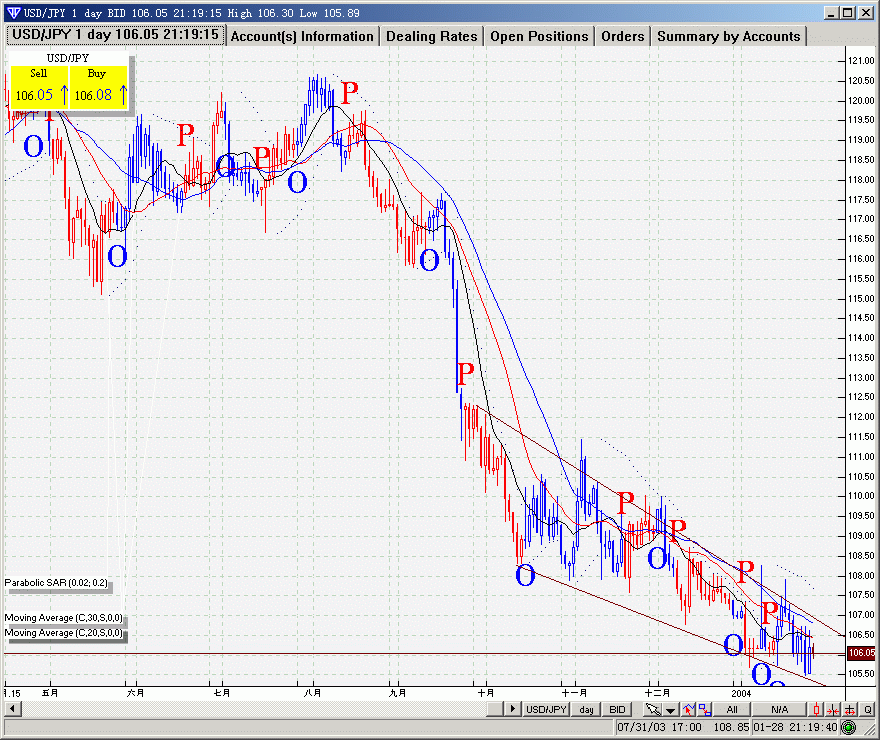This screenshot has width=880, height=740.
Task: Open the Orders tab
Action: click(622, 36)
